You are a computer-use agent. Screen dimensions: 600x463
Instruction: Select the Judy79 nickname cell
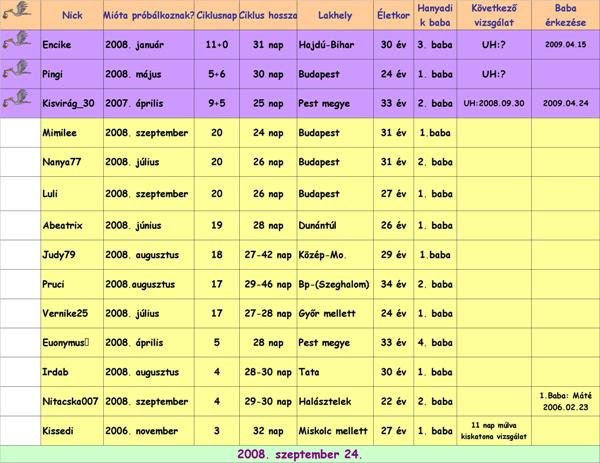point(61,254)
